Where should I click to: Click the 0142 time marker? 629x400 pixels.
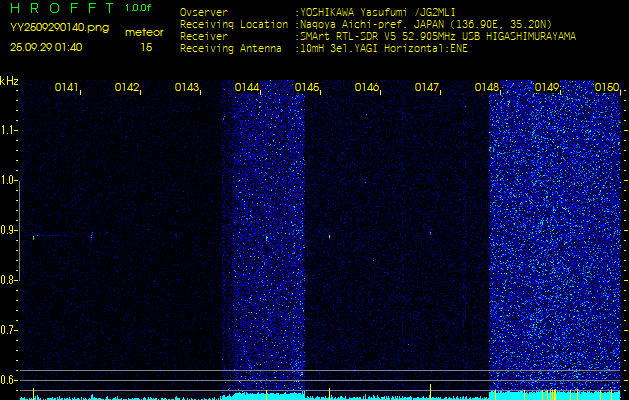(126, 87)
